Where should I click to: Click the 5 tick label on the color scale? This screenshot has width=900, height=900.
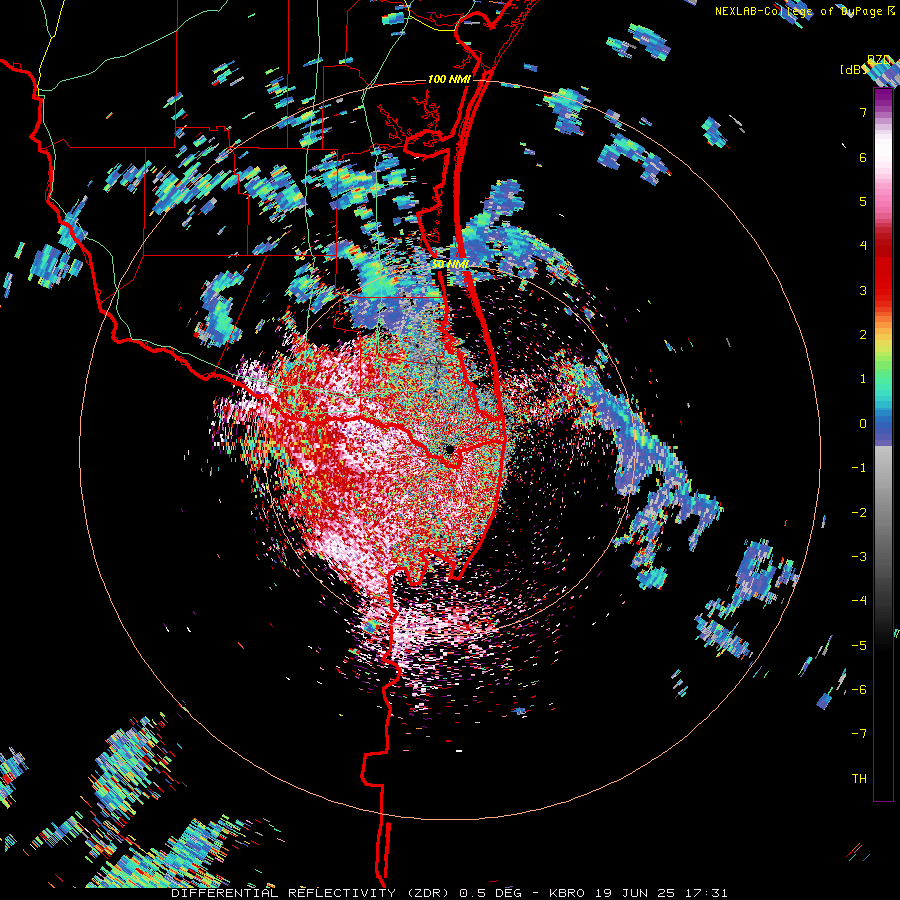pos(863,201)
